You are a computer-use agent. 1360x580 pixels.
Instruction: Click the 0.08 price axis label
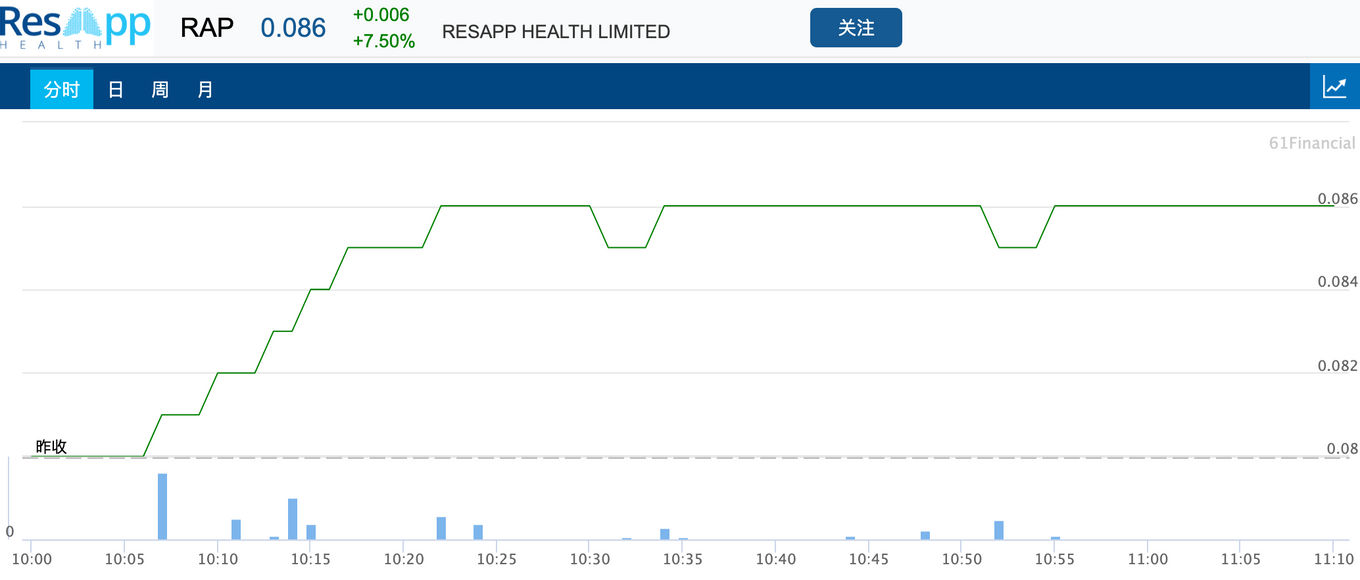(1342, 449)
